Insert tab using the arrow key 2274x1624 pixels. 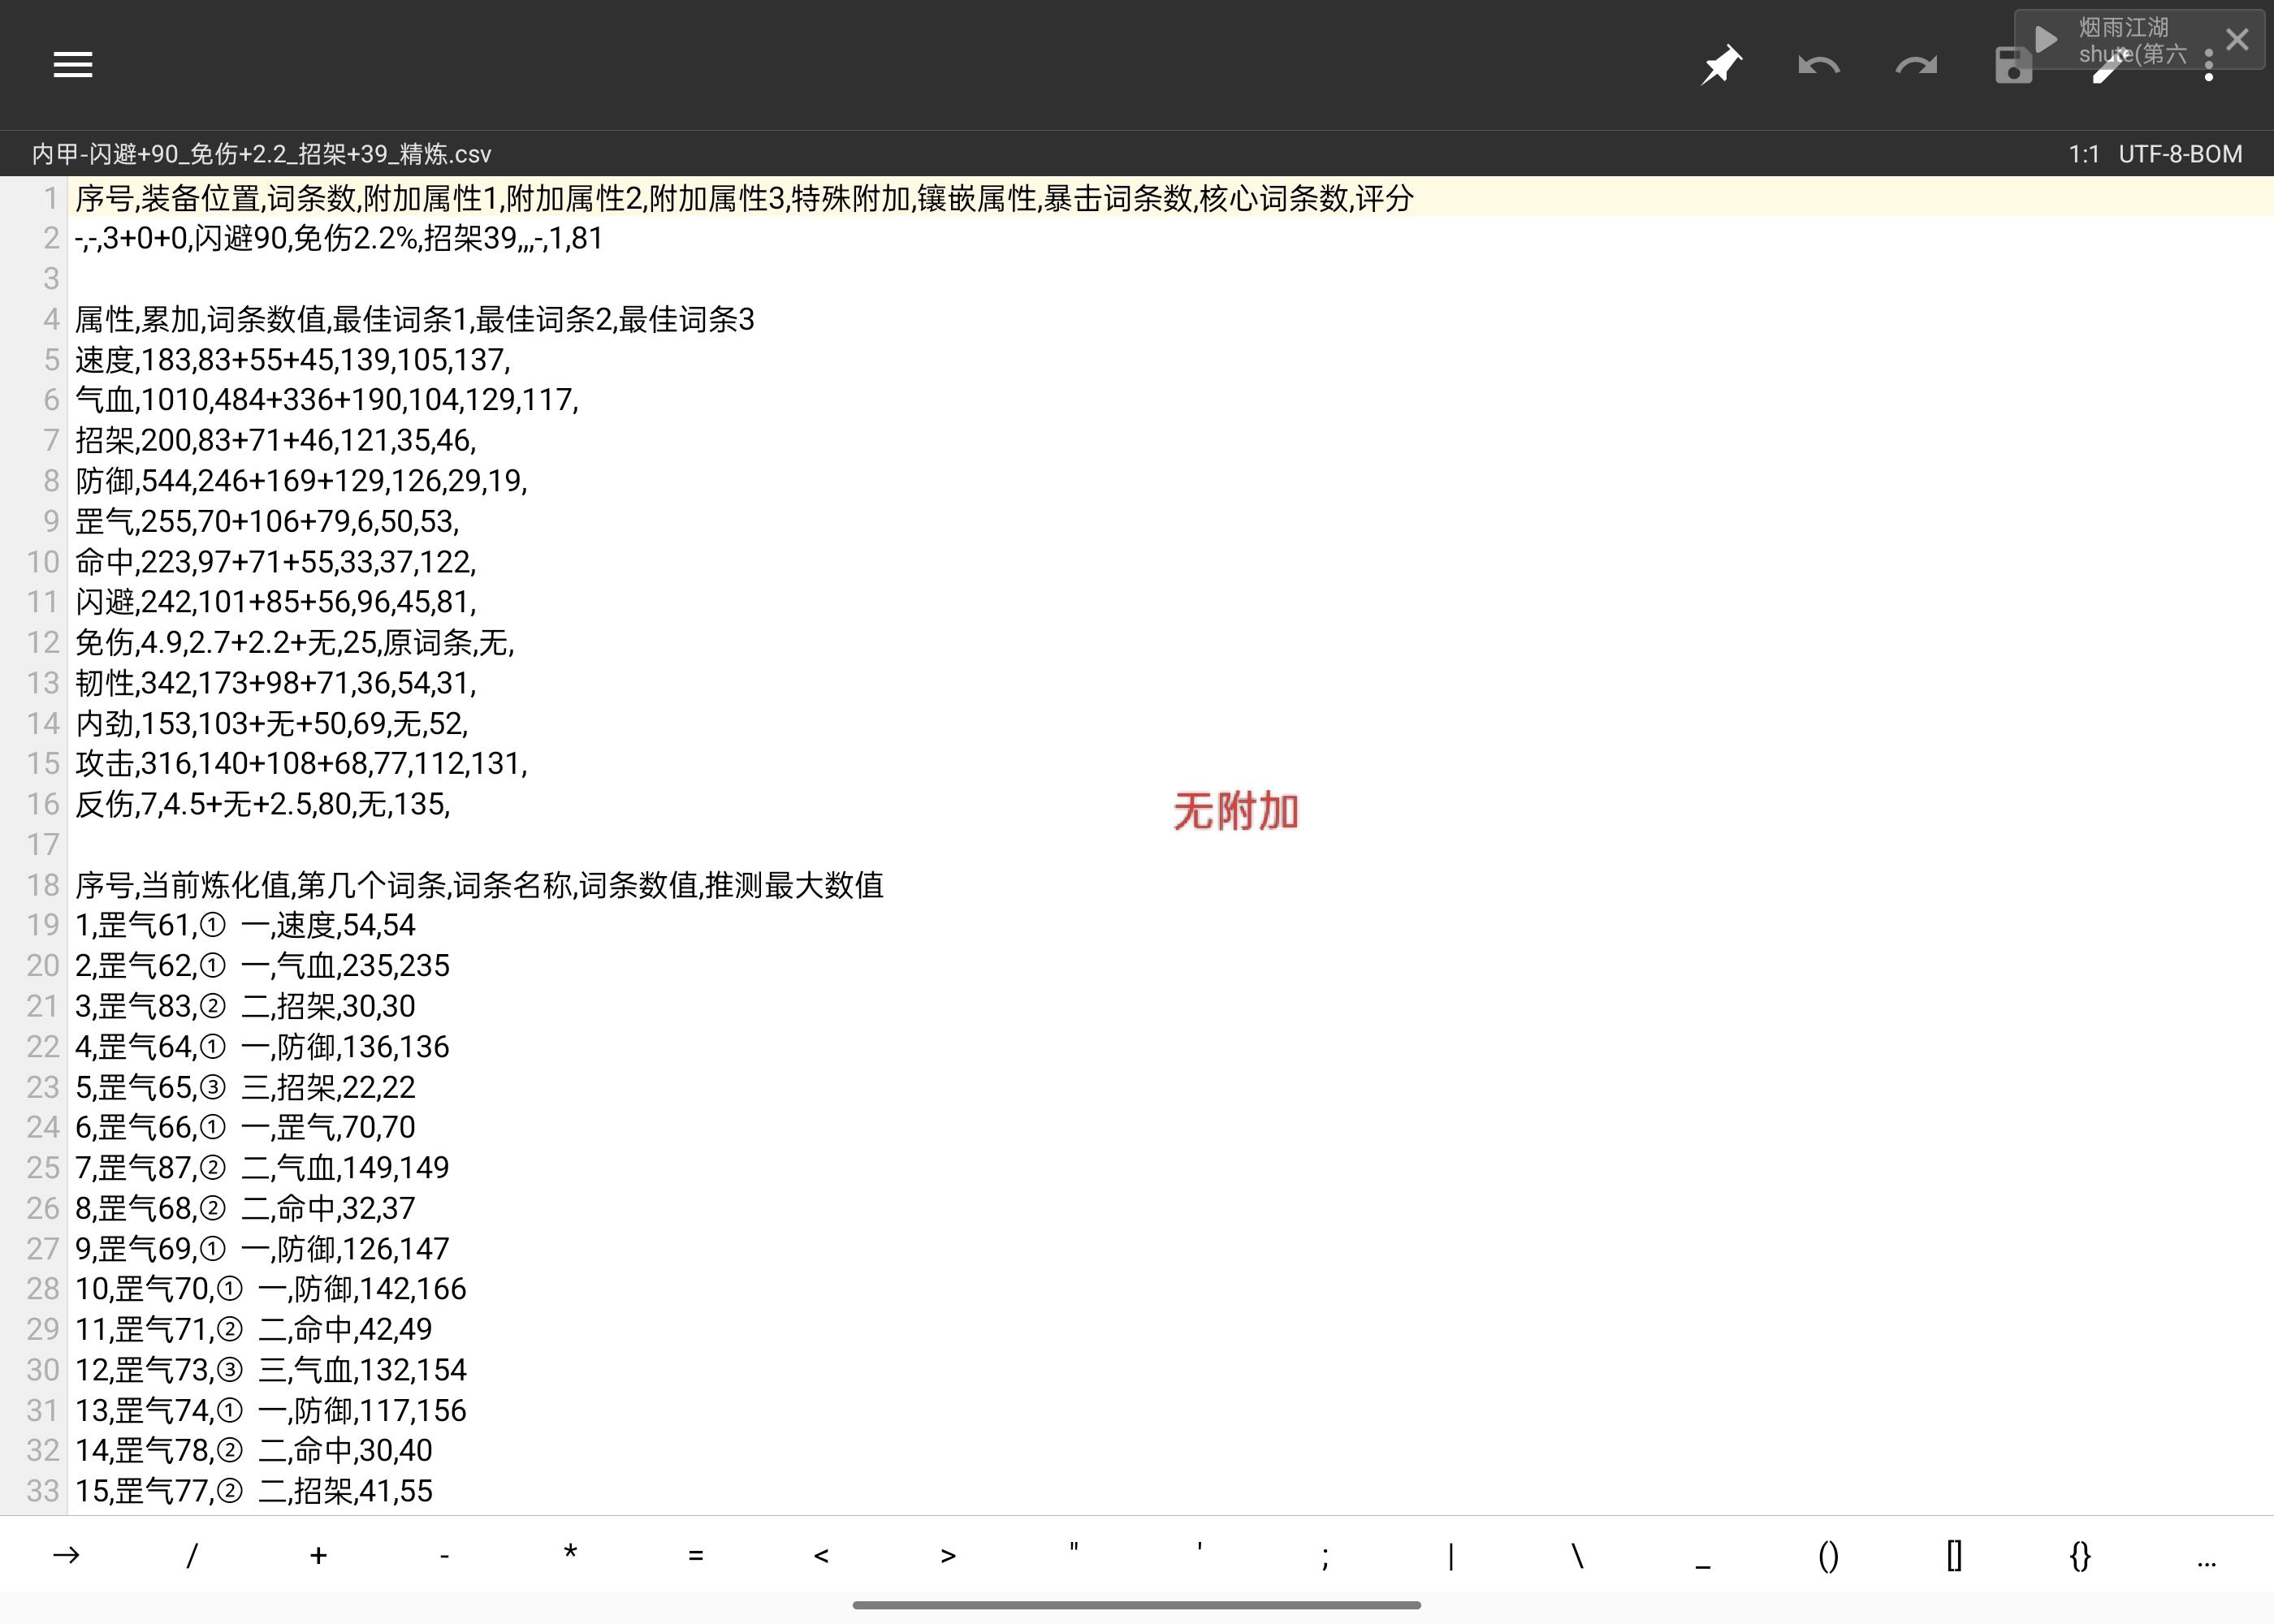click(x=66, y=1555)
